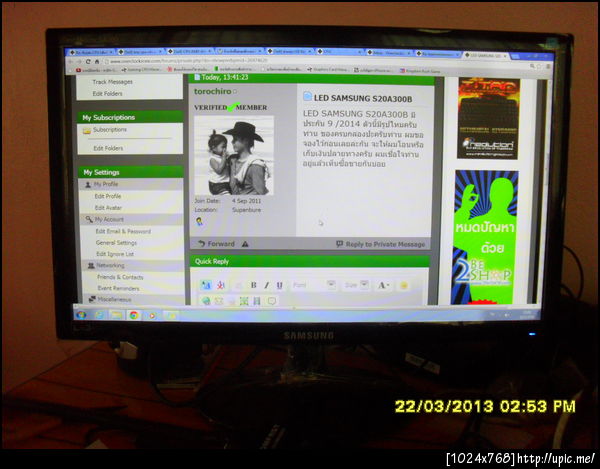
Task: Open the text color picker (A icon)
Action: [383, 285]
